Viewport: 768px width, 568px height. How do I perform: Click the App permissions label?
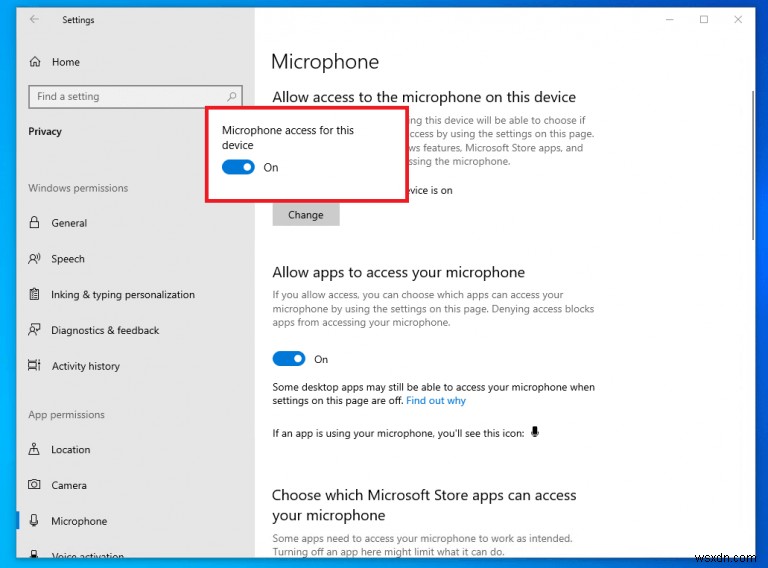click(x=66, y=415)
